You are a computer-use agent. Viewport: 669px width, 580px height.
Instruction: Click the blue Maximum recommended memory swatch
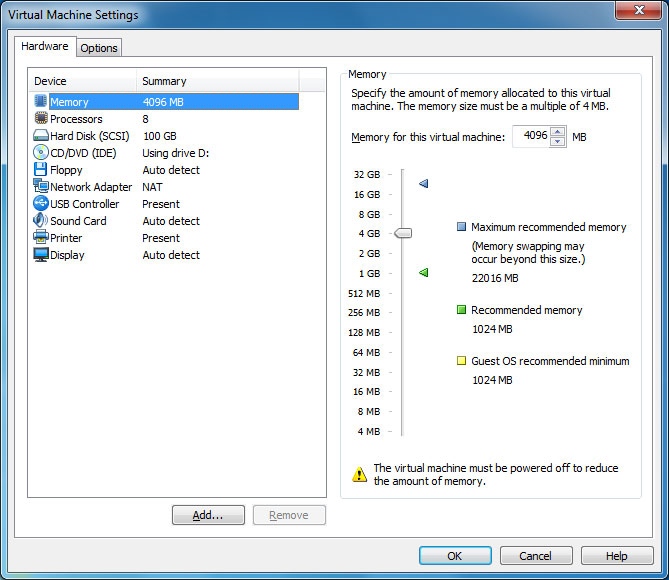click(461, 227)
